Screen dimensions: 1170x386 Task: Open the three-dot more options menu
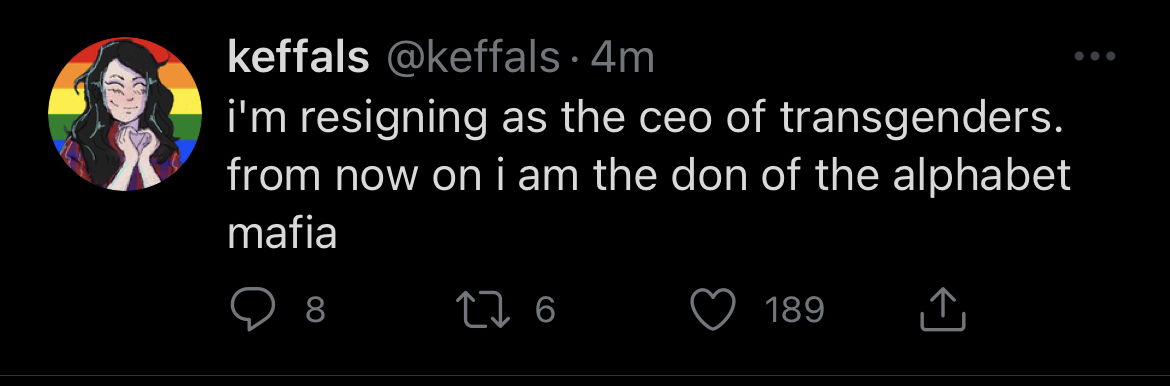click(x=1094, y=56)
